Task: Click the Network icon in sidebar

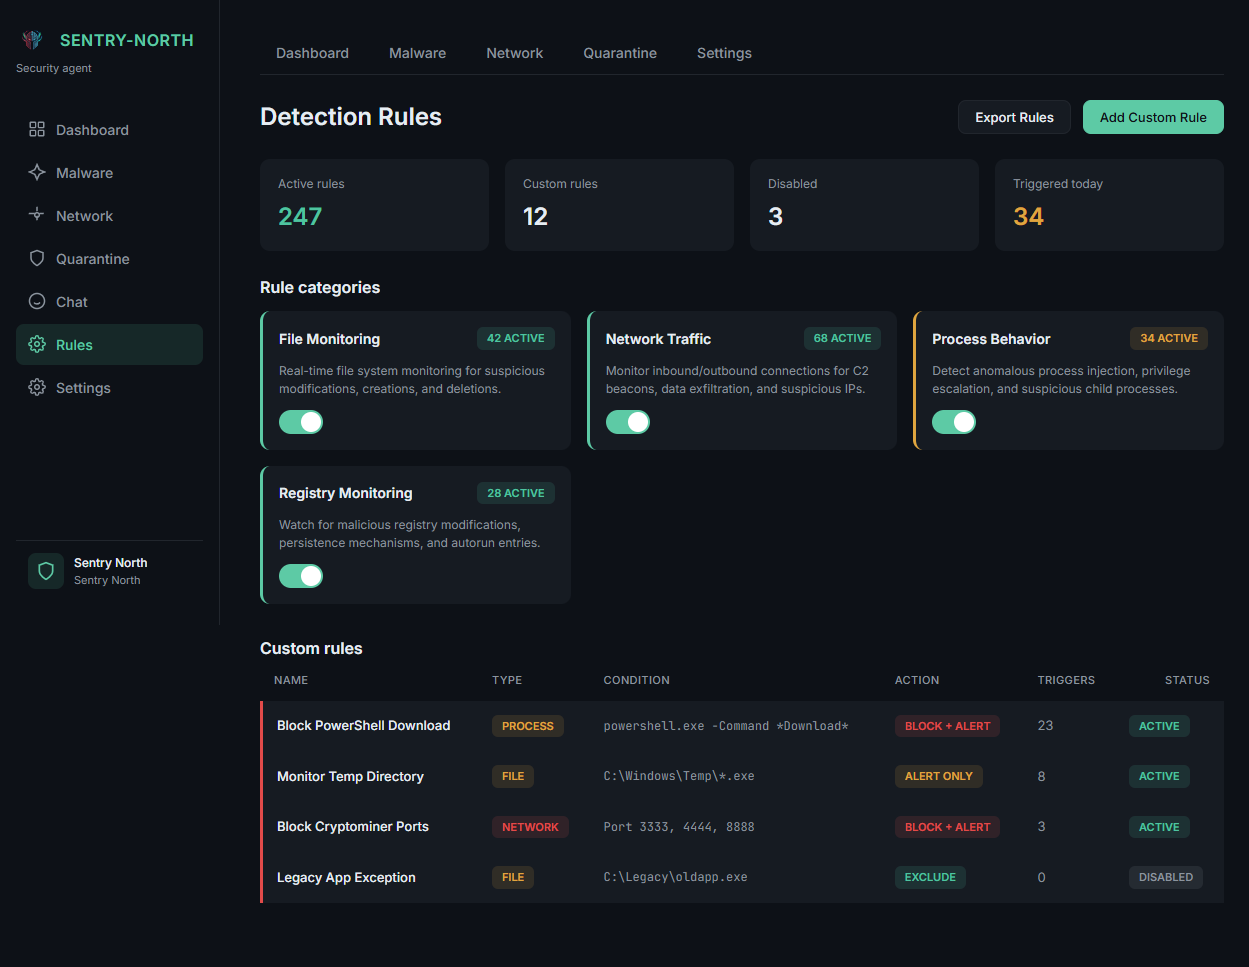Action: [x=37, y=215]
